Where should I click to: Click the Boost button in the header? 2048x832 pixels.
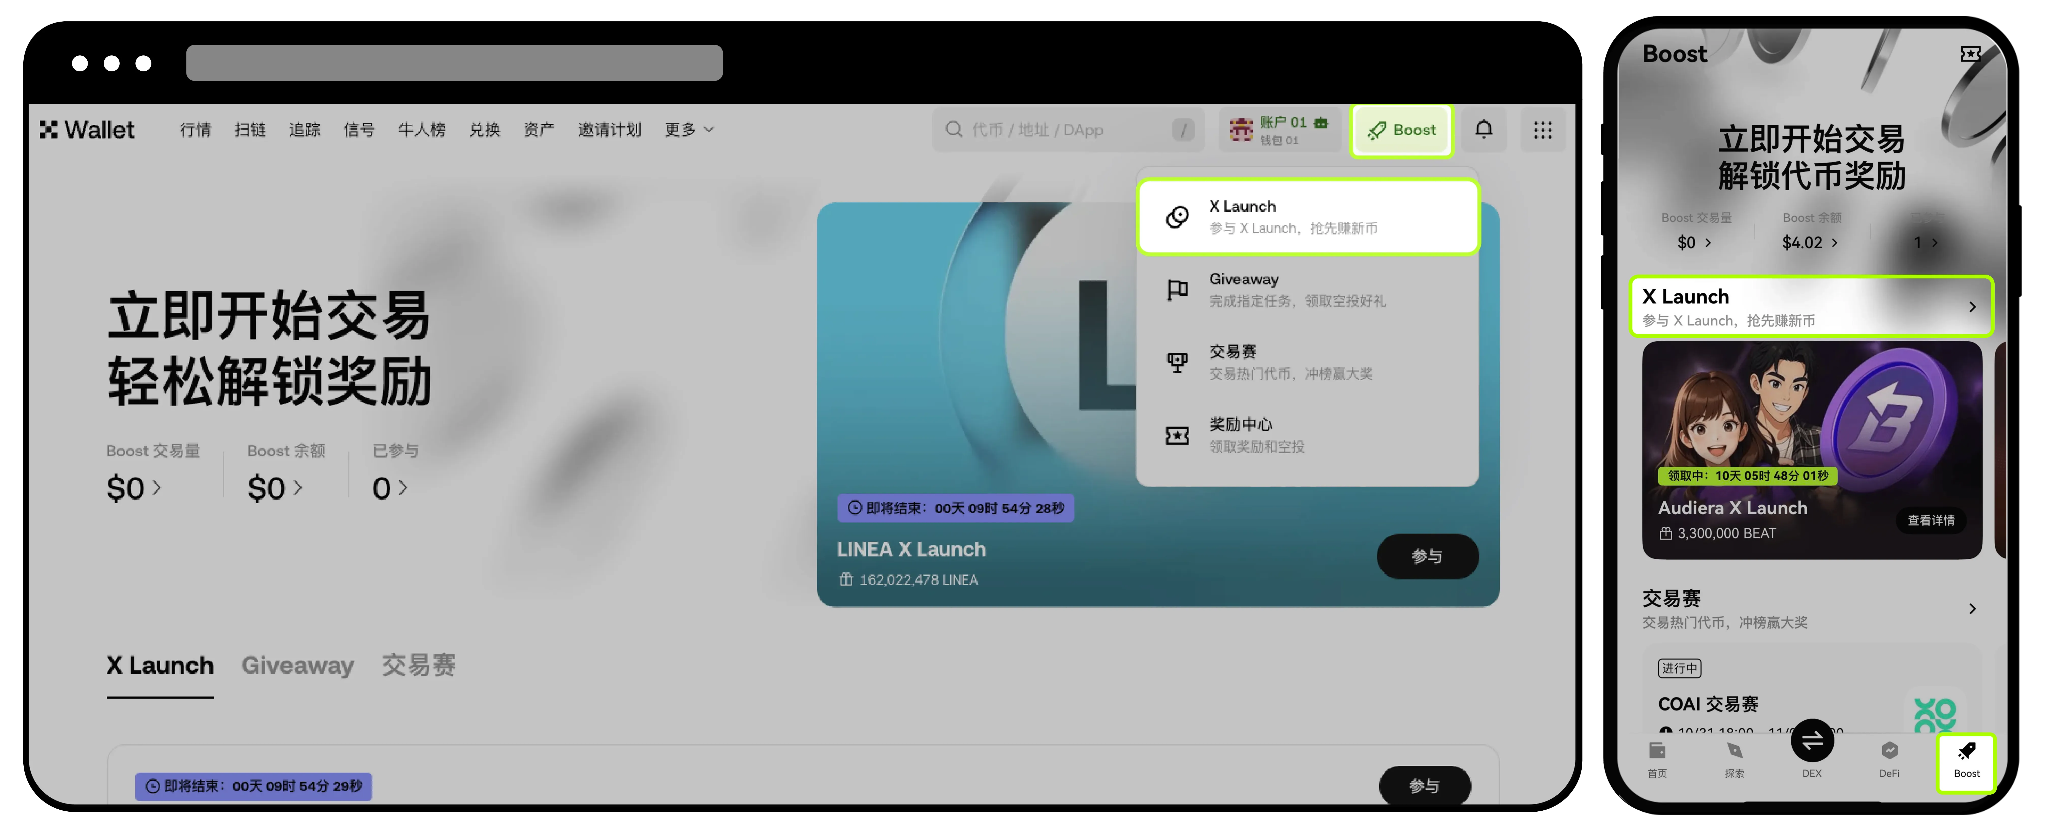click(1402, 130)
